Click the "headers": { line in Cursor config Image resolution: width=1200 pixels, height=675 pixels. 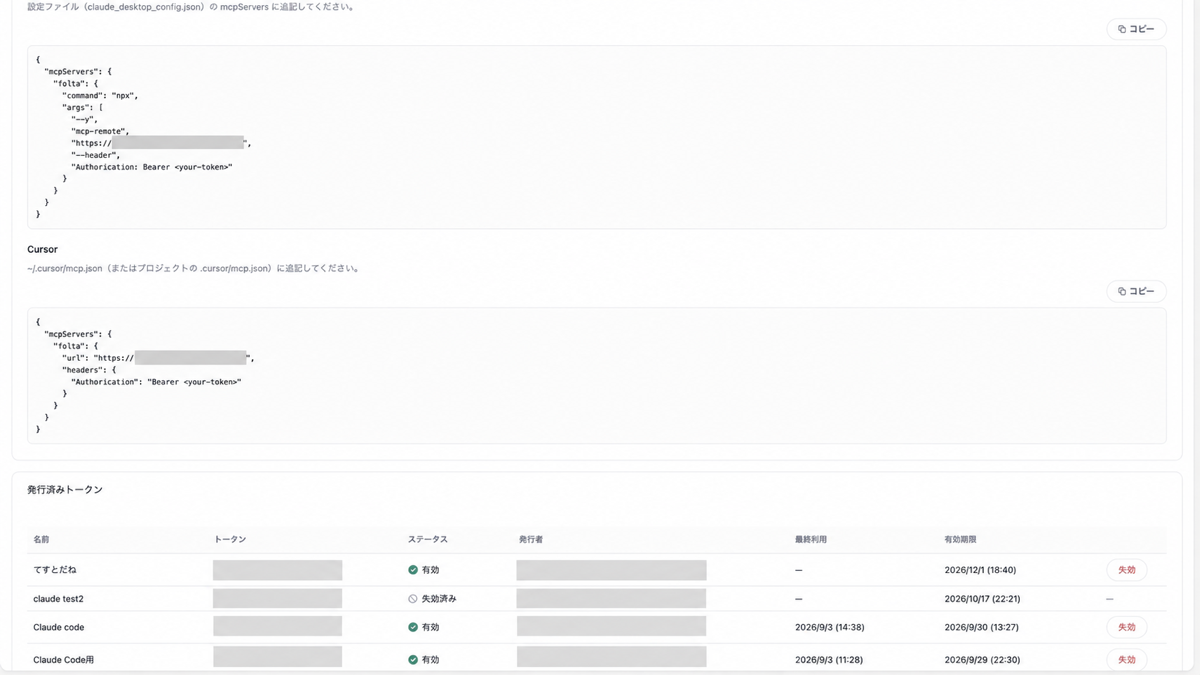[89, 370]
